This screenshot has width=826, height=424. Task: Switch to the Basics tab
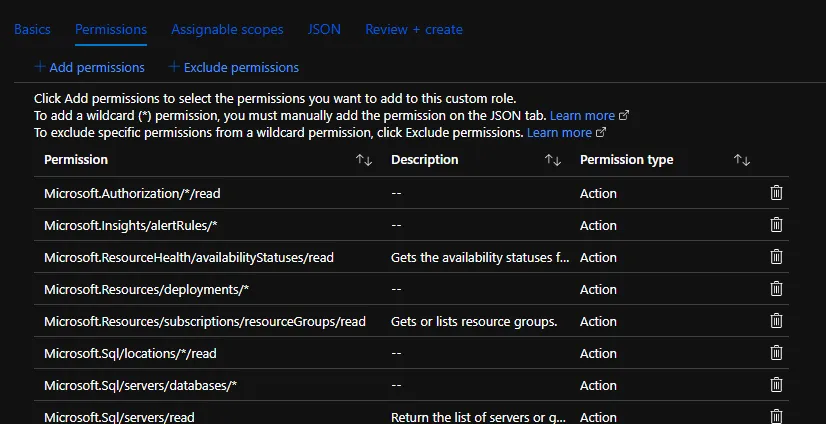pyautogui.click(x=32, y=30)
